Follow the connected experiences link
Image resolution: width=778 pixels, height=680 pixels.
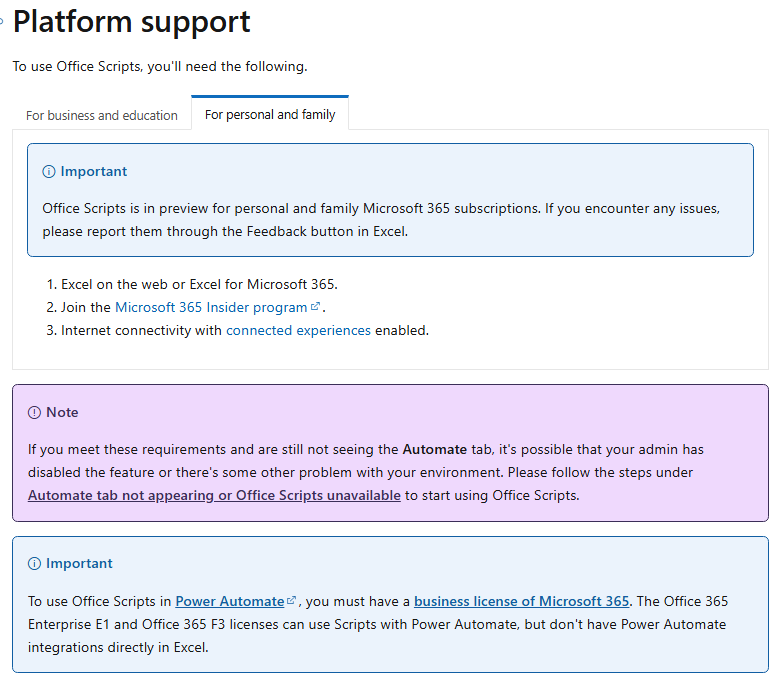[x=298, y=331]
